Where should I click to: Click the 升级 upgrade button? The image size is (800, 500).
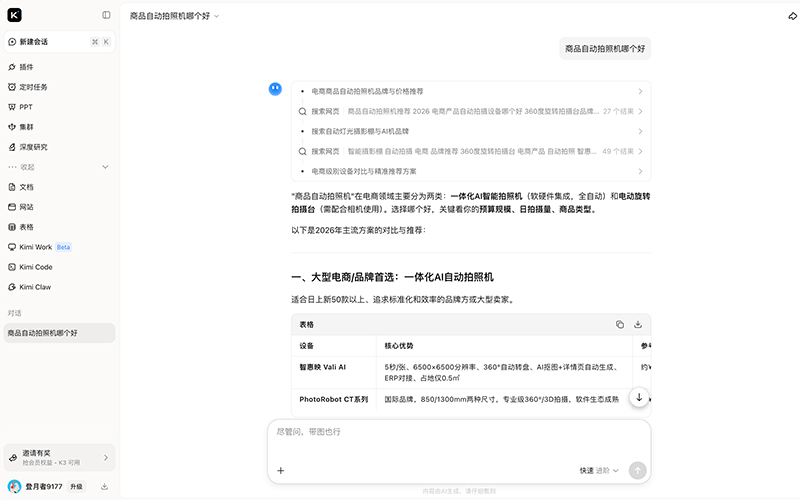point(77,486)
